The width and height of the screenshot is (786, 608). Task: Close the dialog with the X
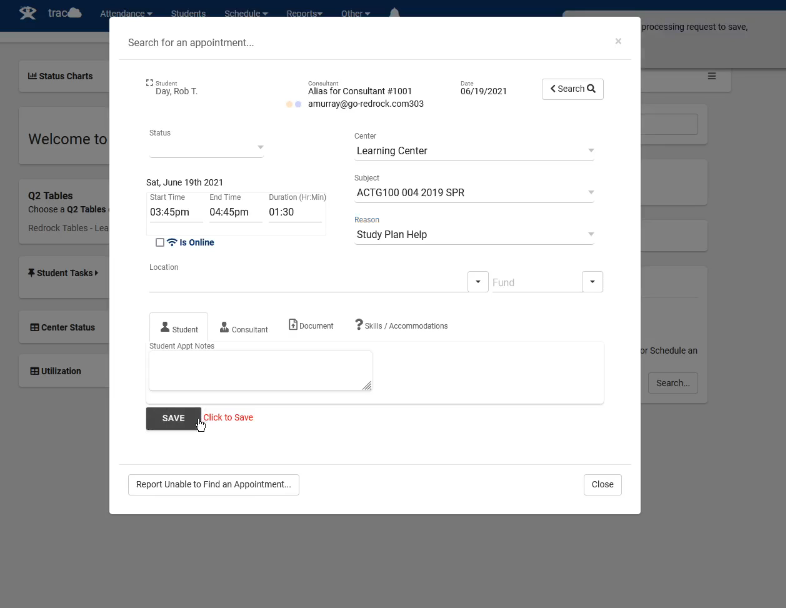(x=618, y=41)
